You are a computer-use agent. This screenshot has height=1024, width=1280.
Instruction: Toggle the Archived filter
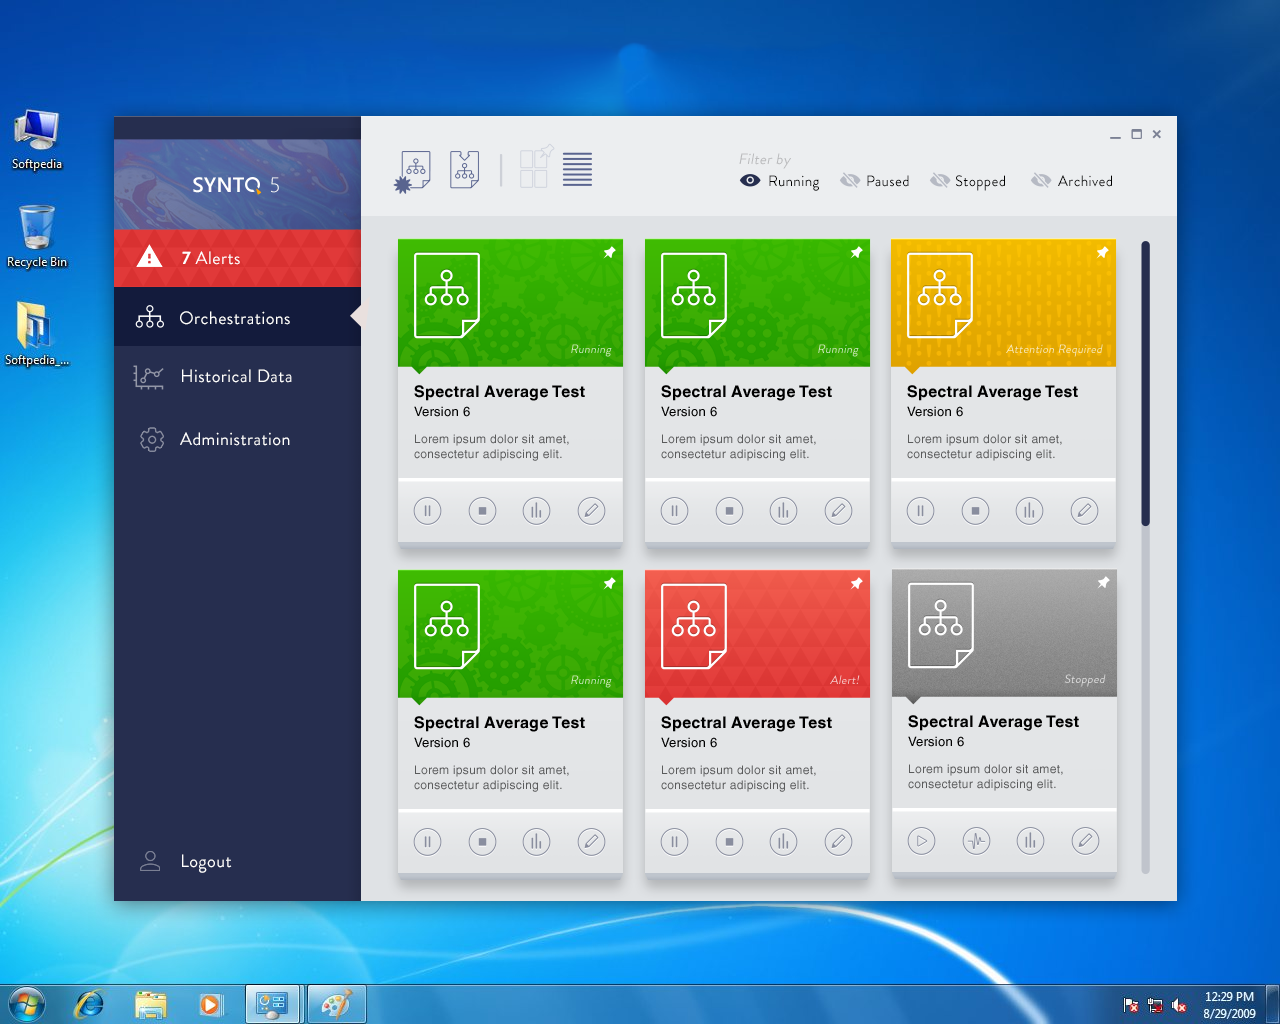1072,181
